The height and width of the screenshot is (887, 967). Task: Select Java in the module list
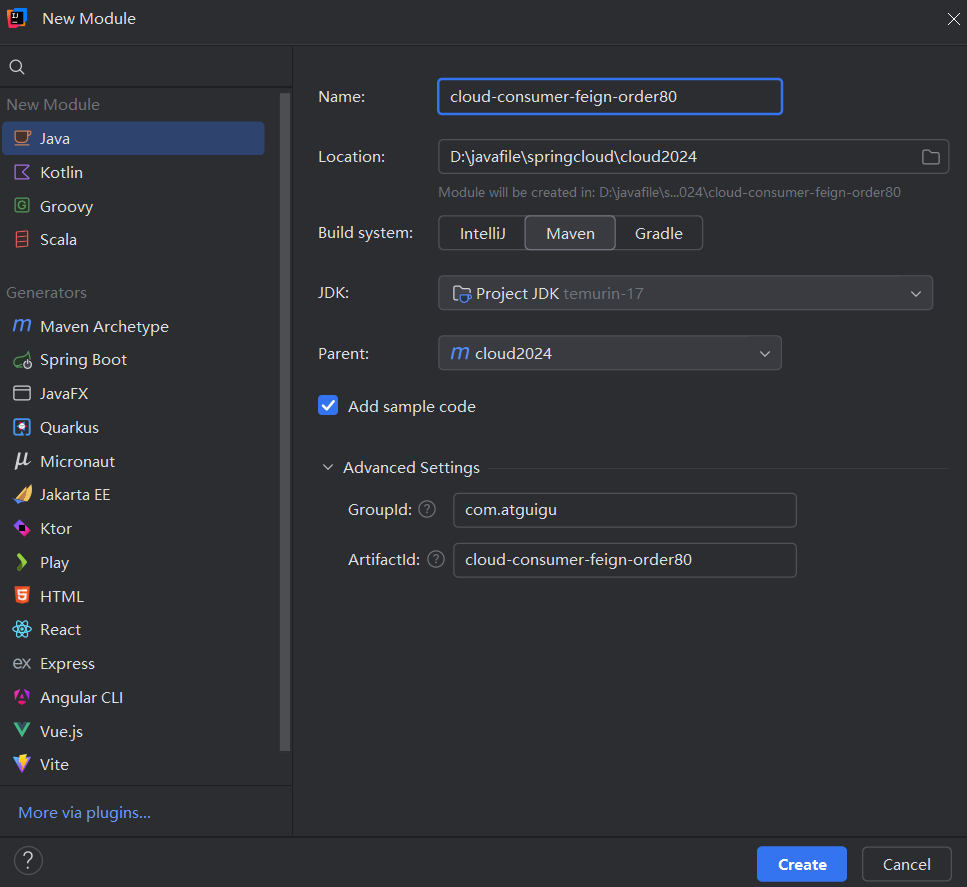[133, 138]
